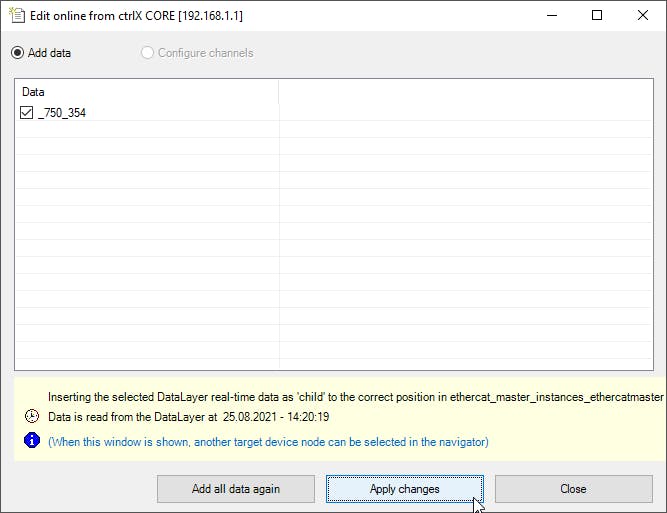This screenshot has width=667, height=513.
Task: Click the Add all data again button
Action: coord(236,489)
